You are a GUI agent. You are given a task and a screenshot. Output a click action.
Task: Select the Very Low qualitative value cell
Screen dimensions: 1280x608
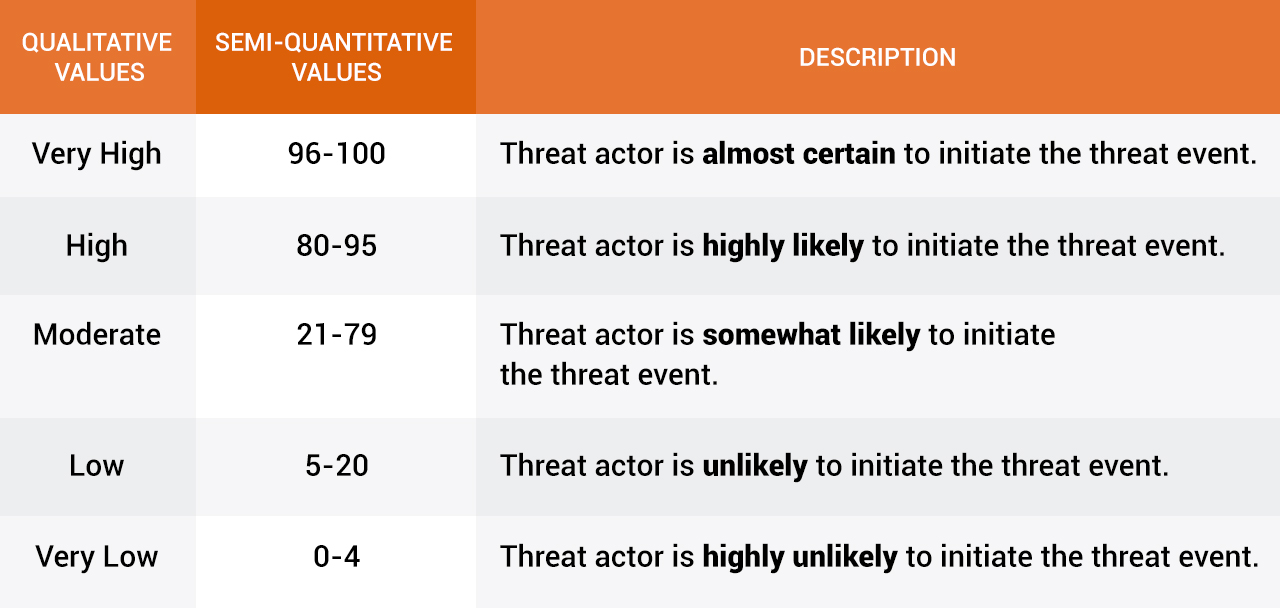click(x=97, y=557)
